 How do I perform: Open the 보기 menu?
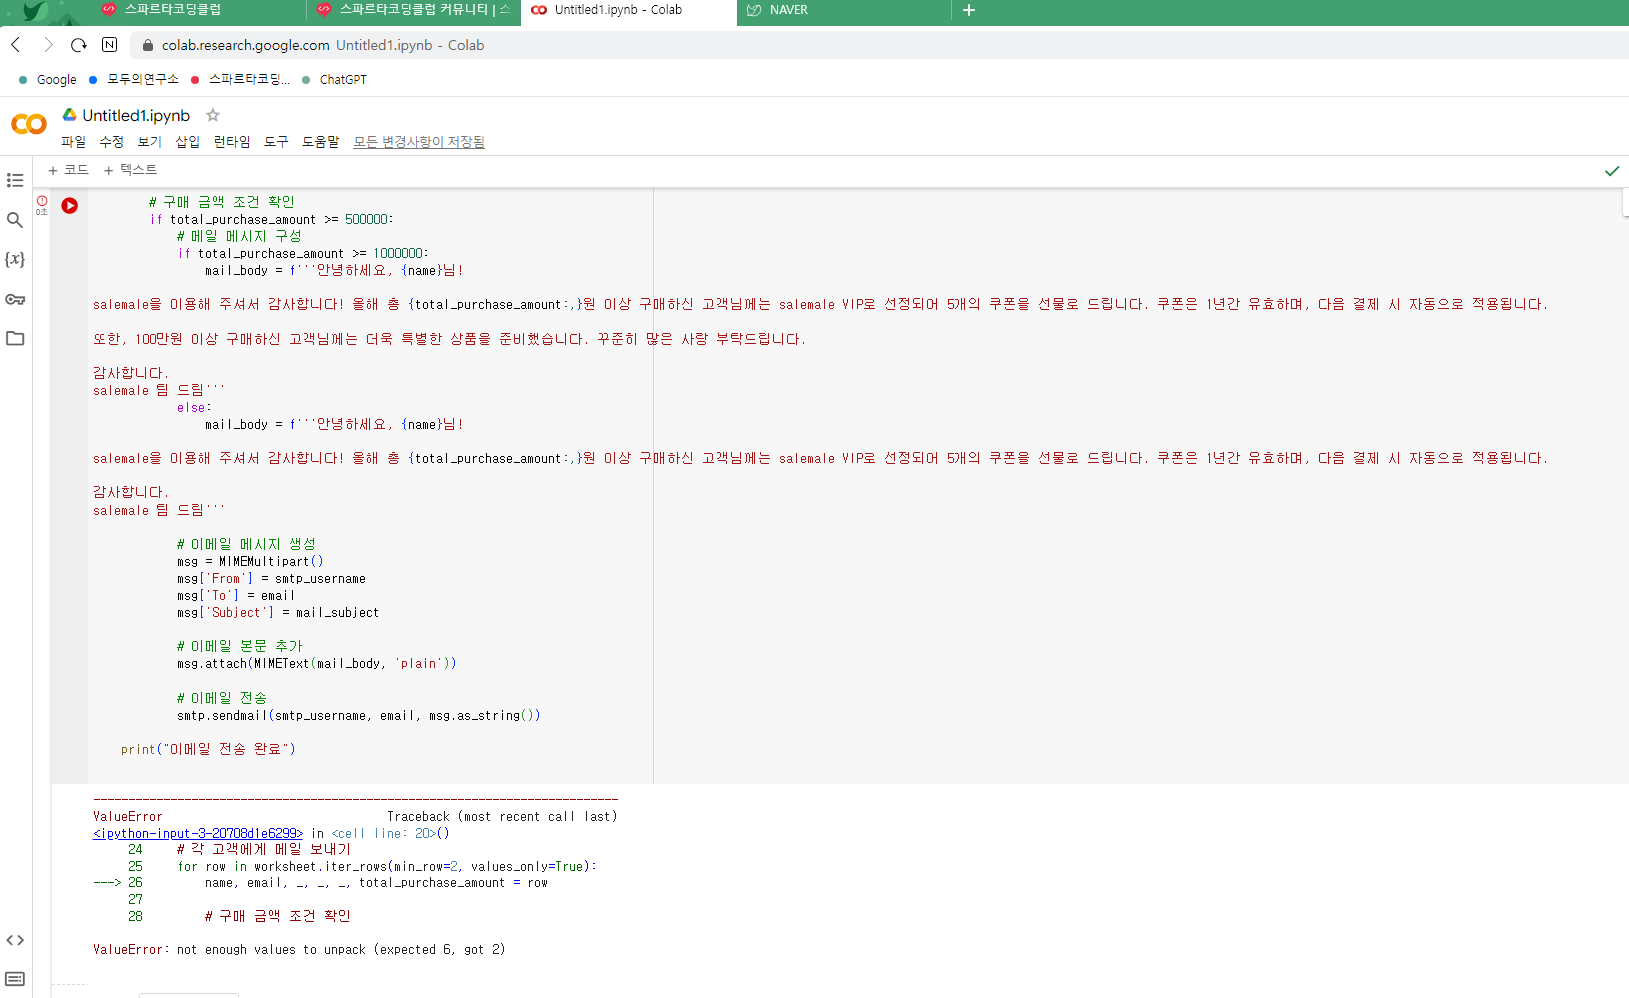pos(149,142)
